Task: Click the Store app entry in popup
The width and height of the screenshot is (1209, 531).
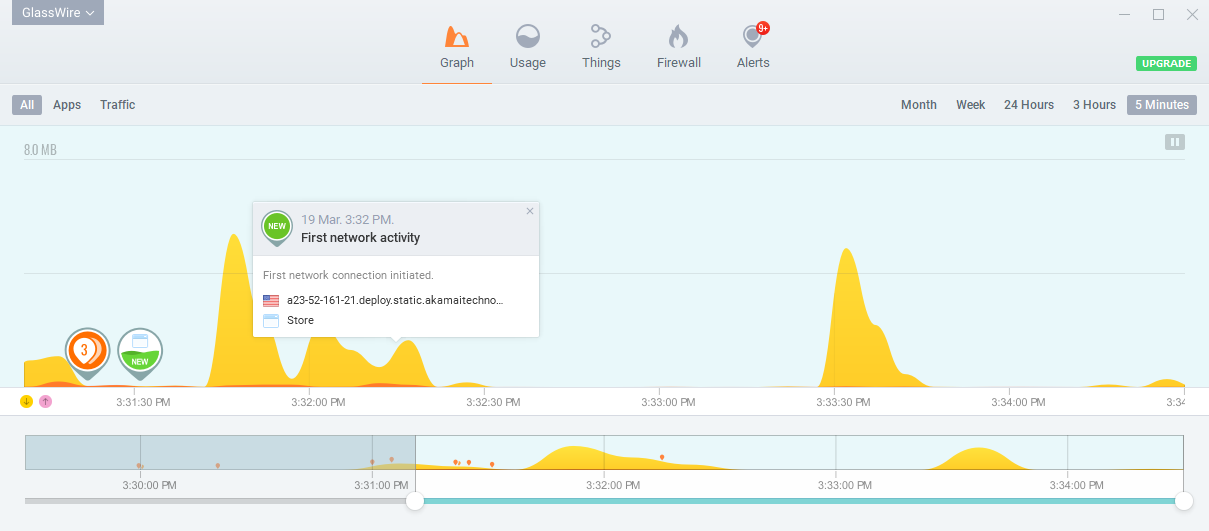Action: pos(300,321)
